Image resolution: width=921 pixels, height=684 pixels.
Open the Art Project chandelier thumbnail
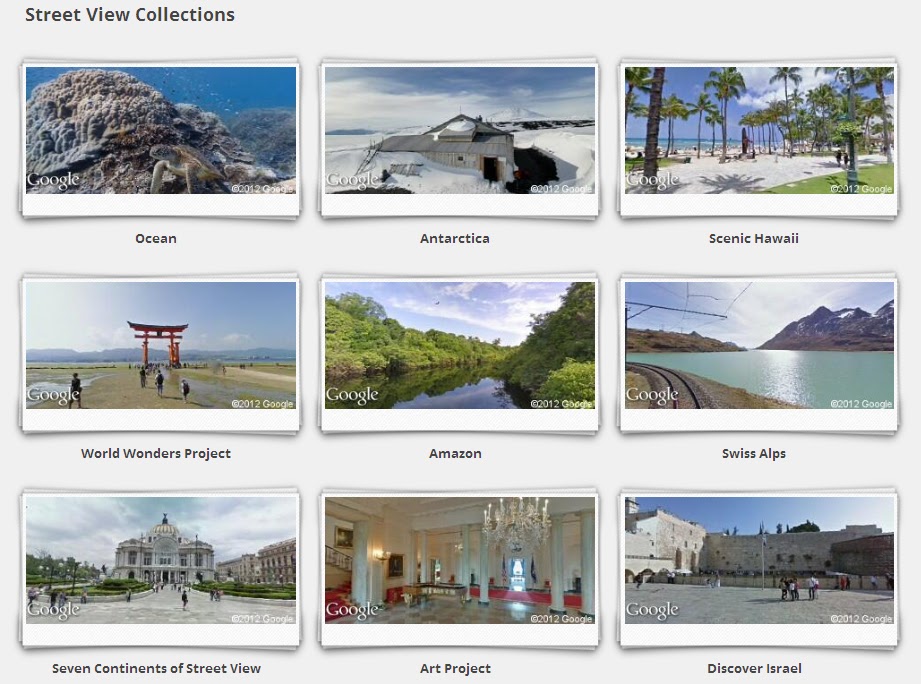point(457,561)
